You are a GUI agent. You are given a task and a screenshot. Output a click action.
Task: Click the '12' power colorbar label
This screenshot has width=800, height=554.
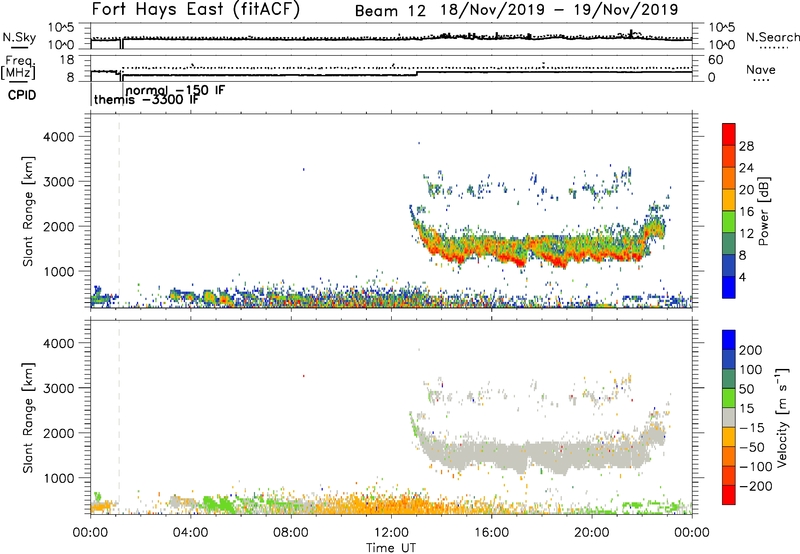(746, 234)
